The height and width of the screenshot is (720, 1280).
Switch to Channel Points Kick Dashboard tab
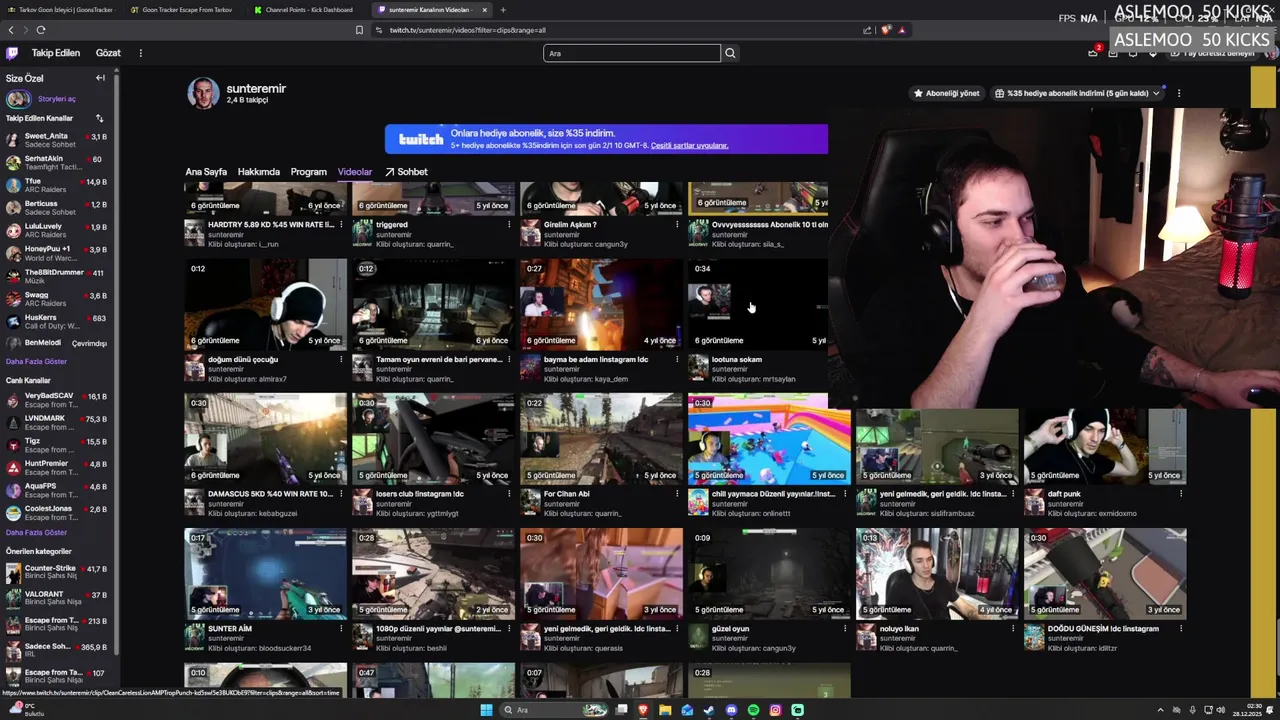click(309, 10)
